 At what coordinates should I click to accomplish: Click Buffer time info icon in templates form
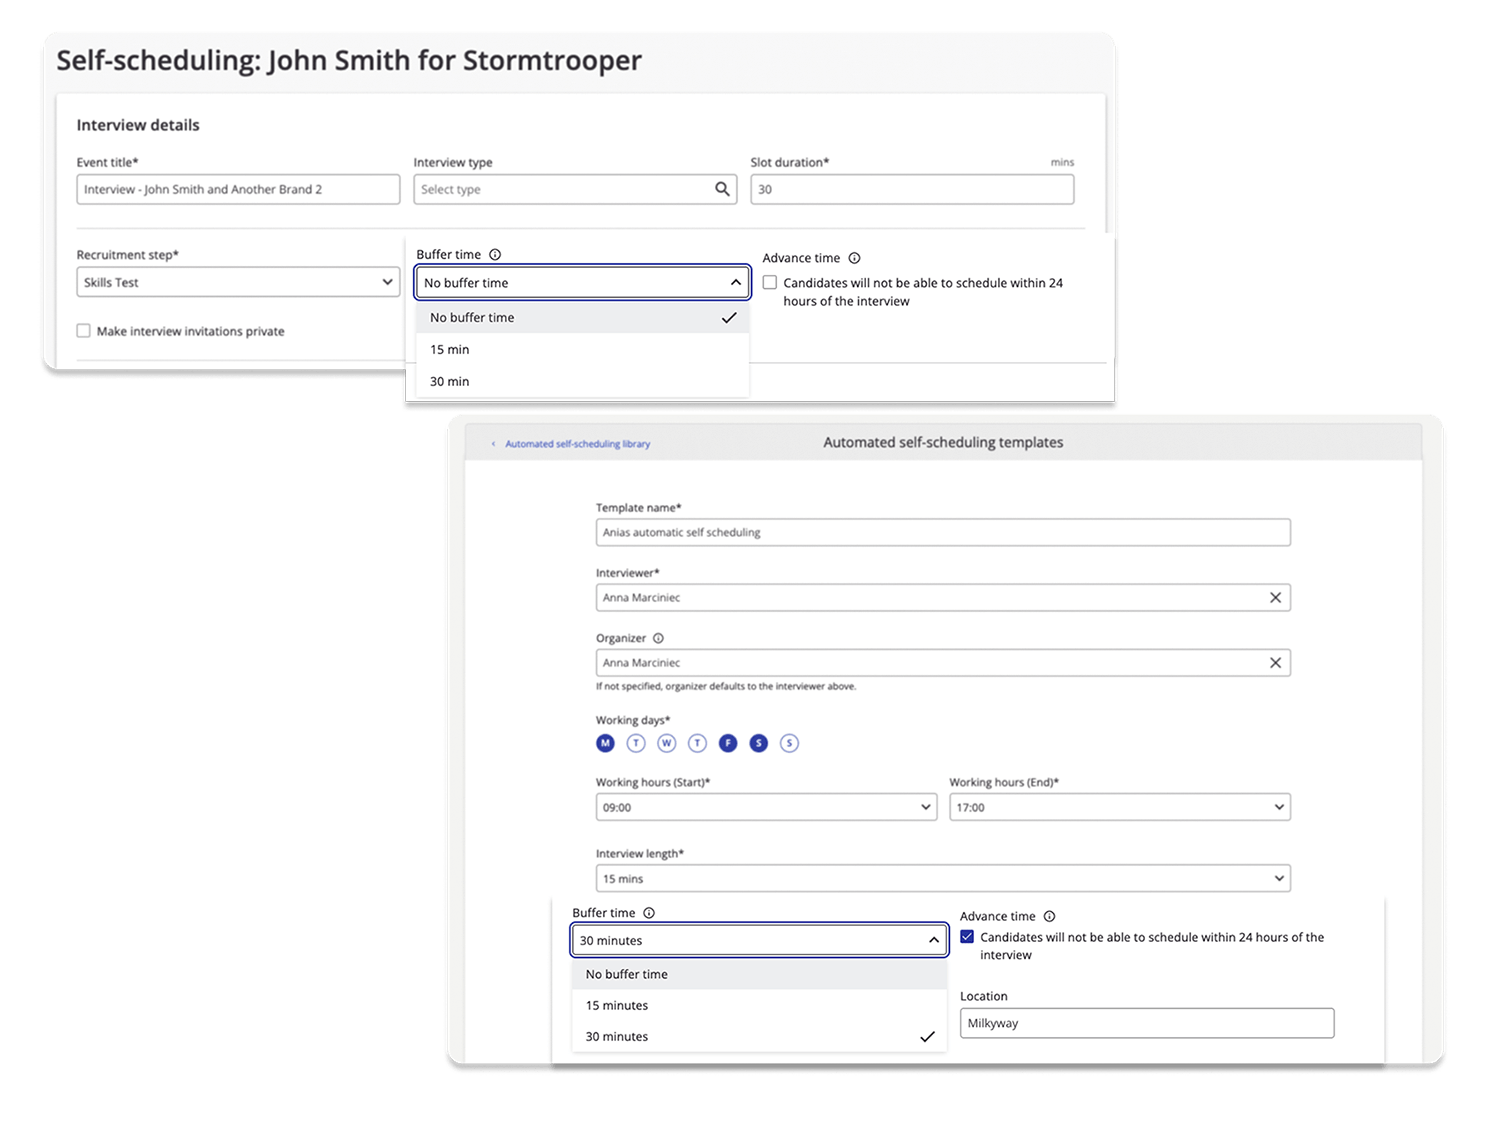649,913
